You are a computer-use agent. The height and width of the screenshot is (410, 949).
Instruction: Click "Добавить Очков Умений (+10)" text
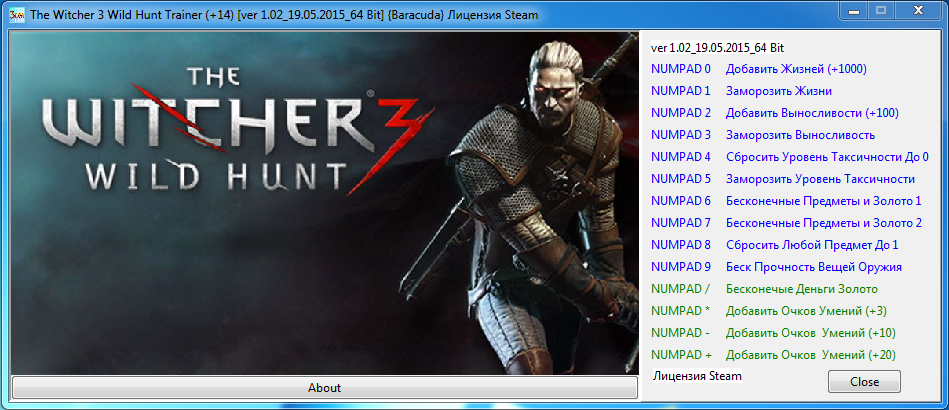pos(811,333)
